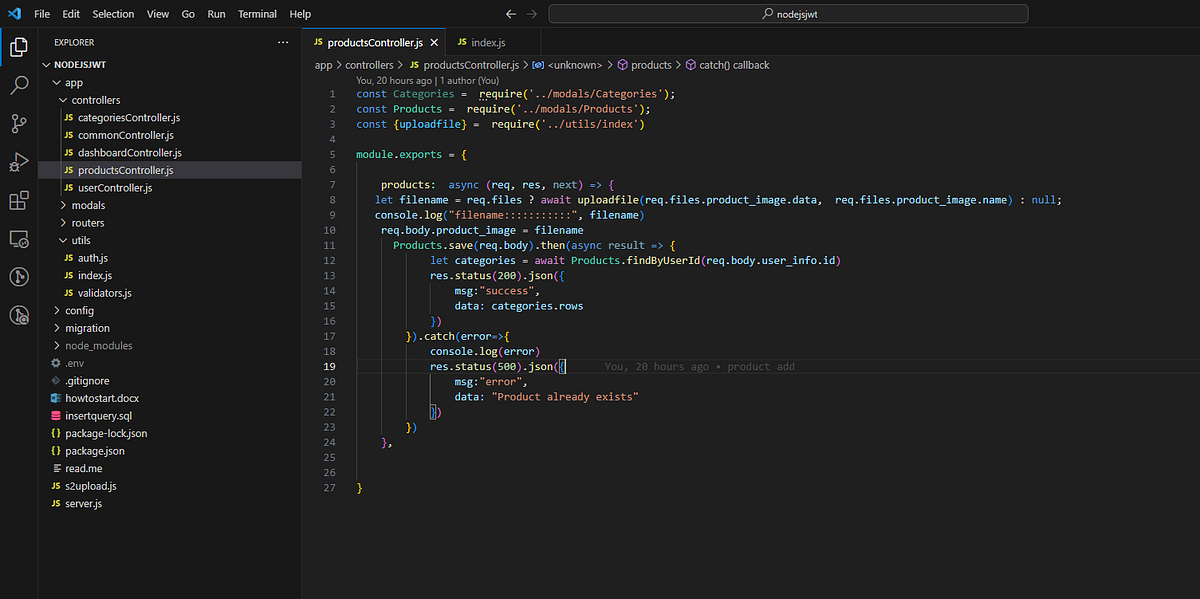1200x599 pixels.
Task: Click the JS icon on the productsController.js tab
Action: [319, 43]
